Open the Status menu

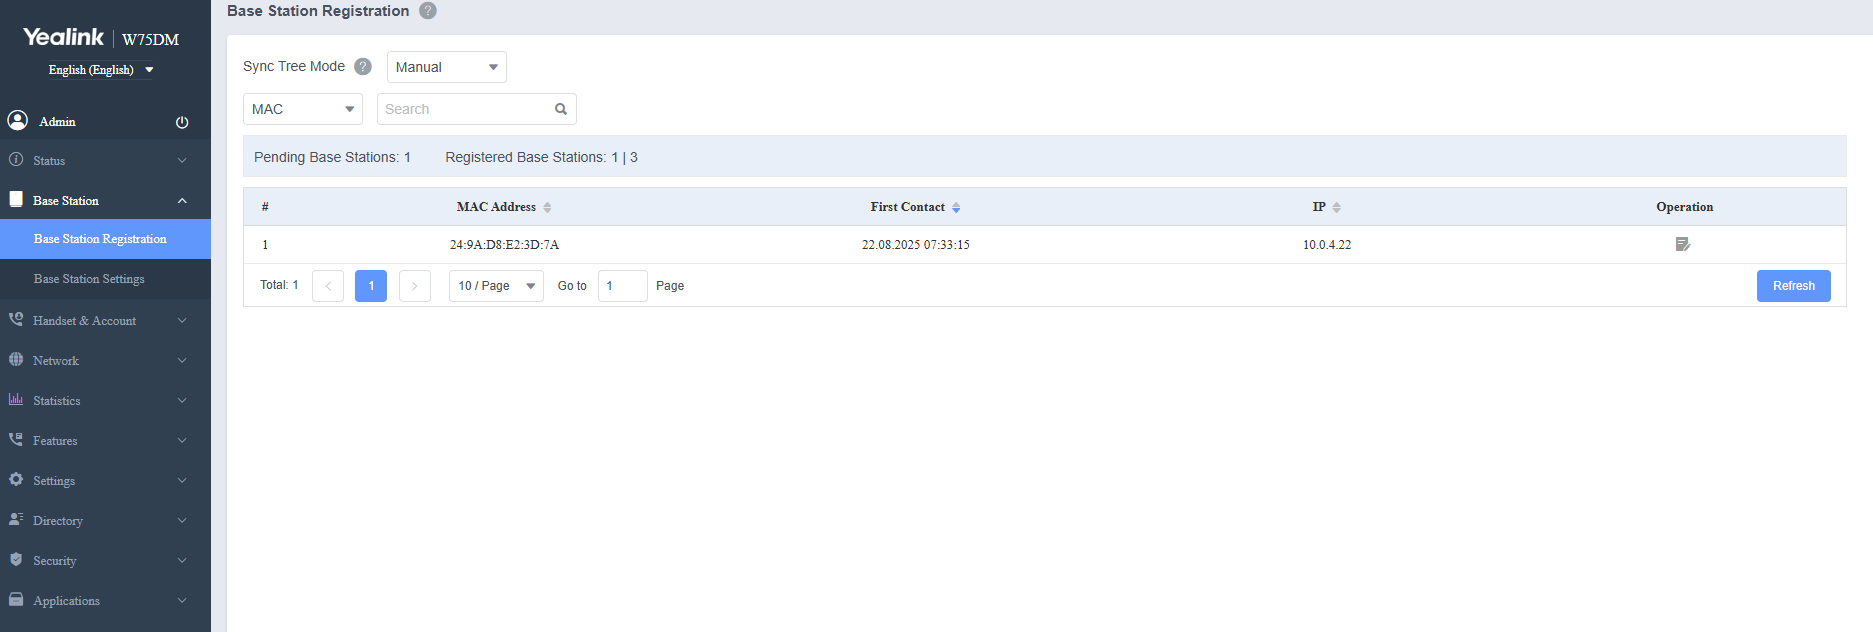pos(105,161)
